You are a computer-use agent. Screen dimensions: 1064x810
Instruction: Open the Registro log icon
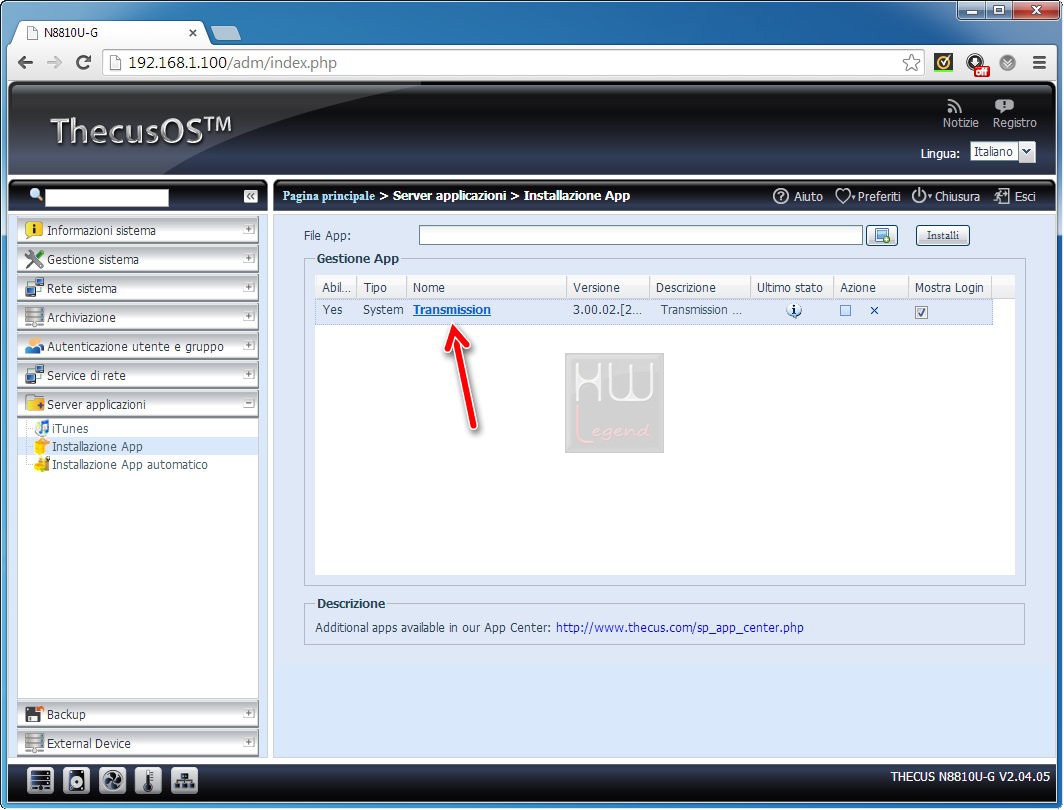[x=1004, y=106]
